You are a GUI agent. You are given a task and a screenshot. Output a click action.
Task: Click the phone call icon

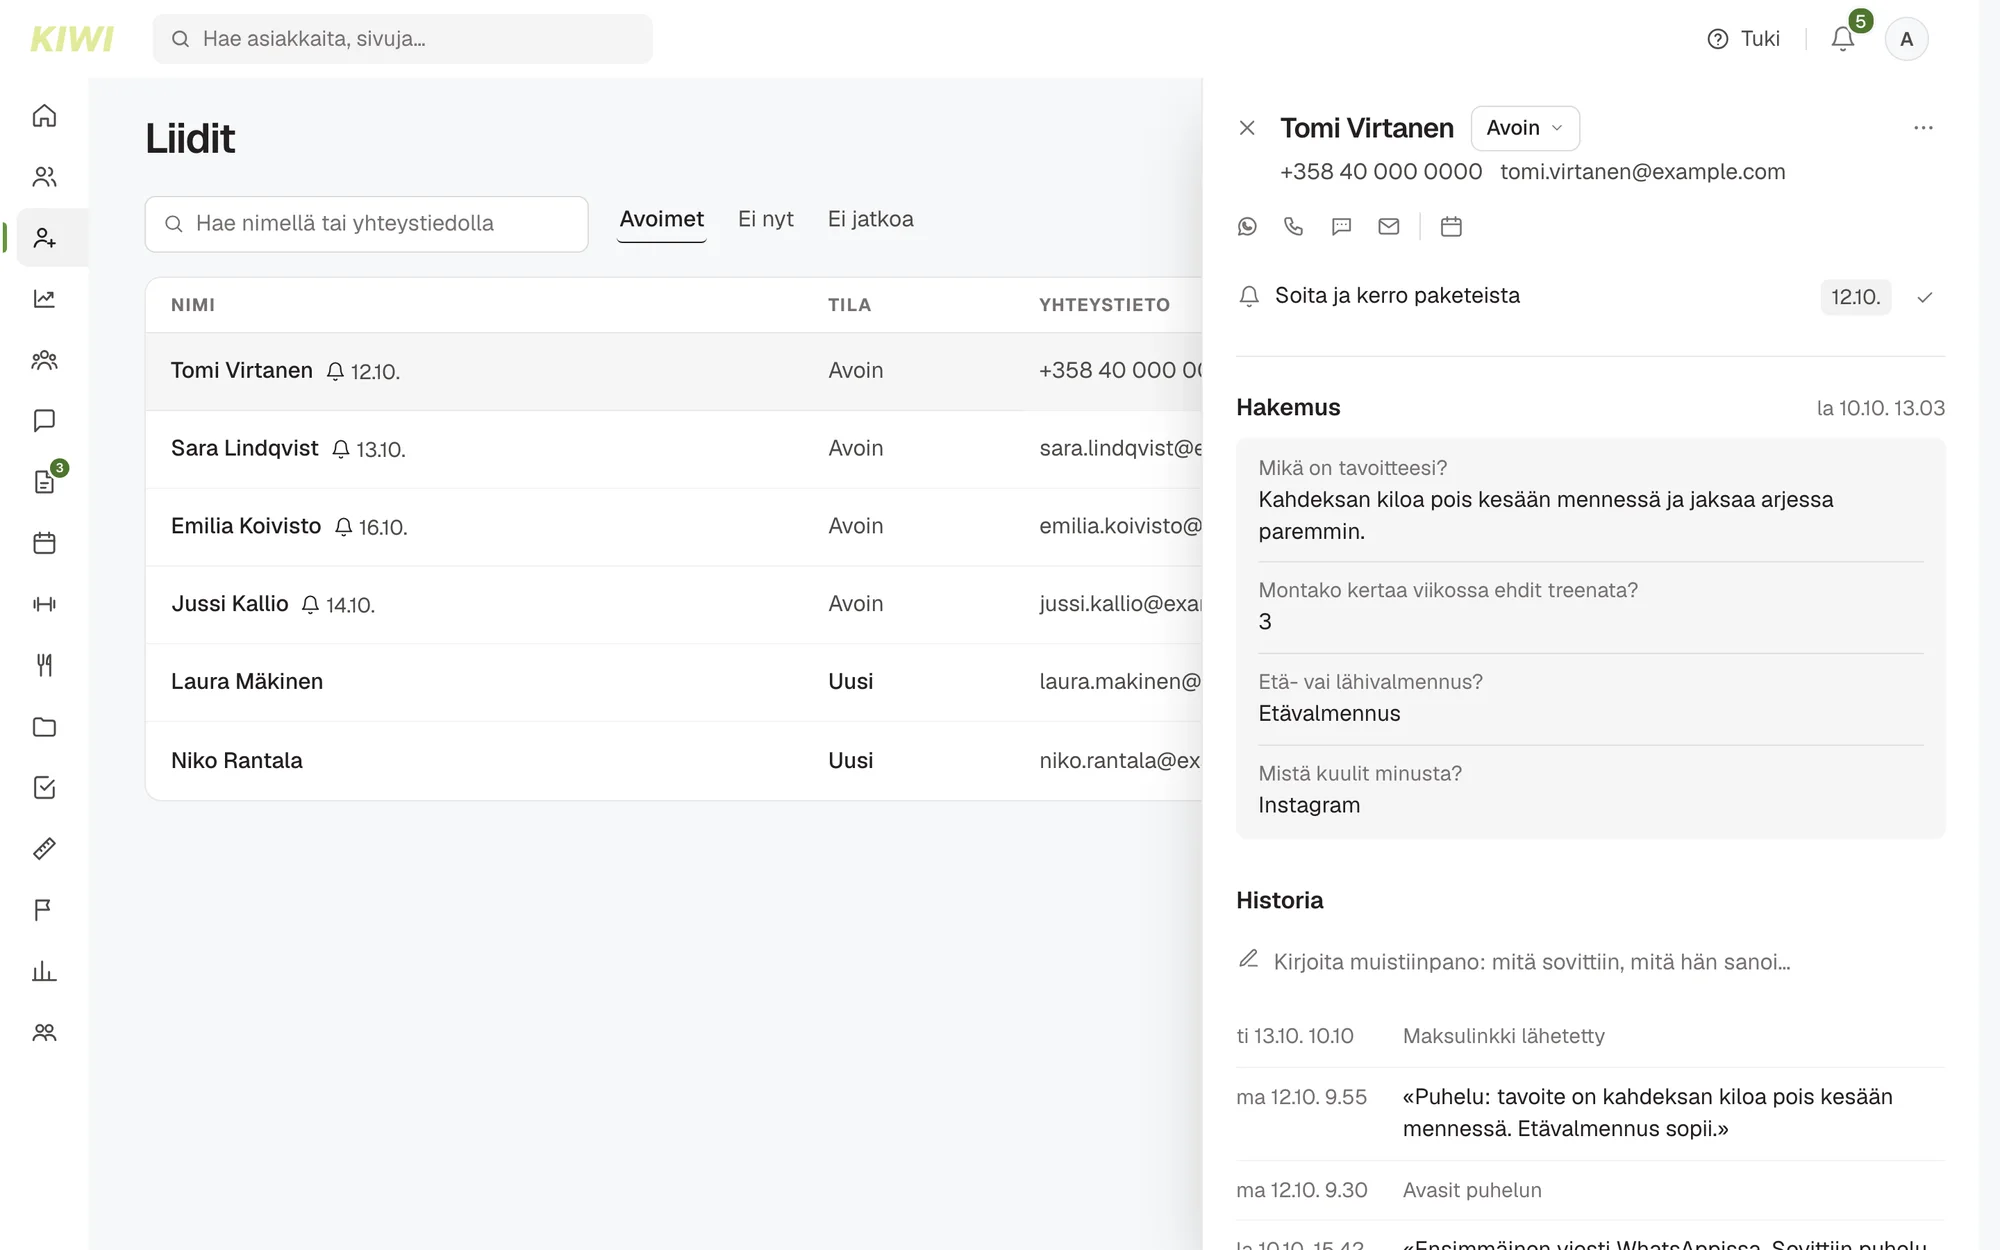[x=1294, y=227]
